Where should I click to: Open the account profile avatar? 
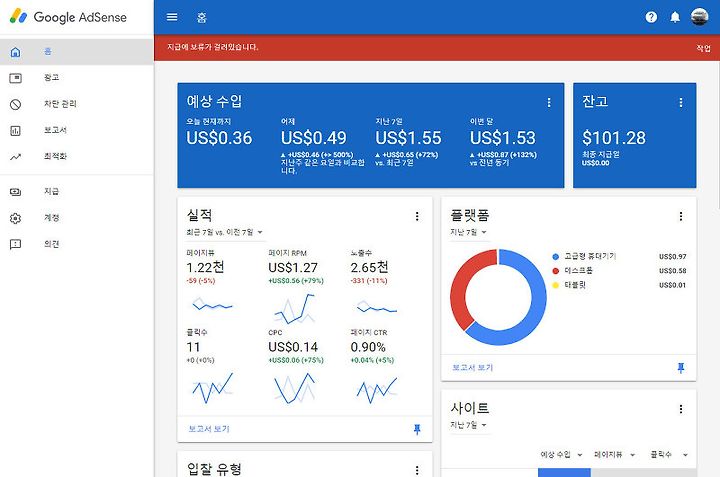click(699, 17)
